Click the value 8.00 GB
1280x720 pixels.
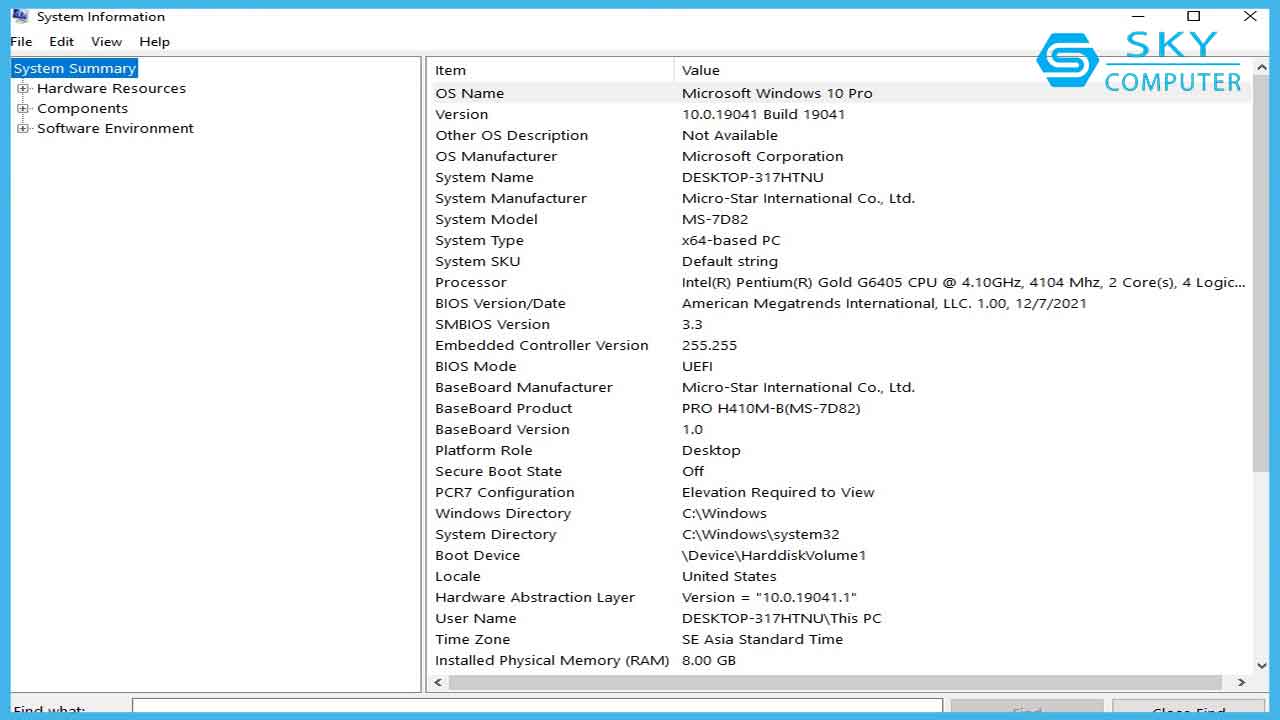(x=708, y=660)
